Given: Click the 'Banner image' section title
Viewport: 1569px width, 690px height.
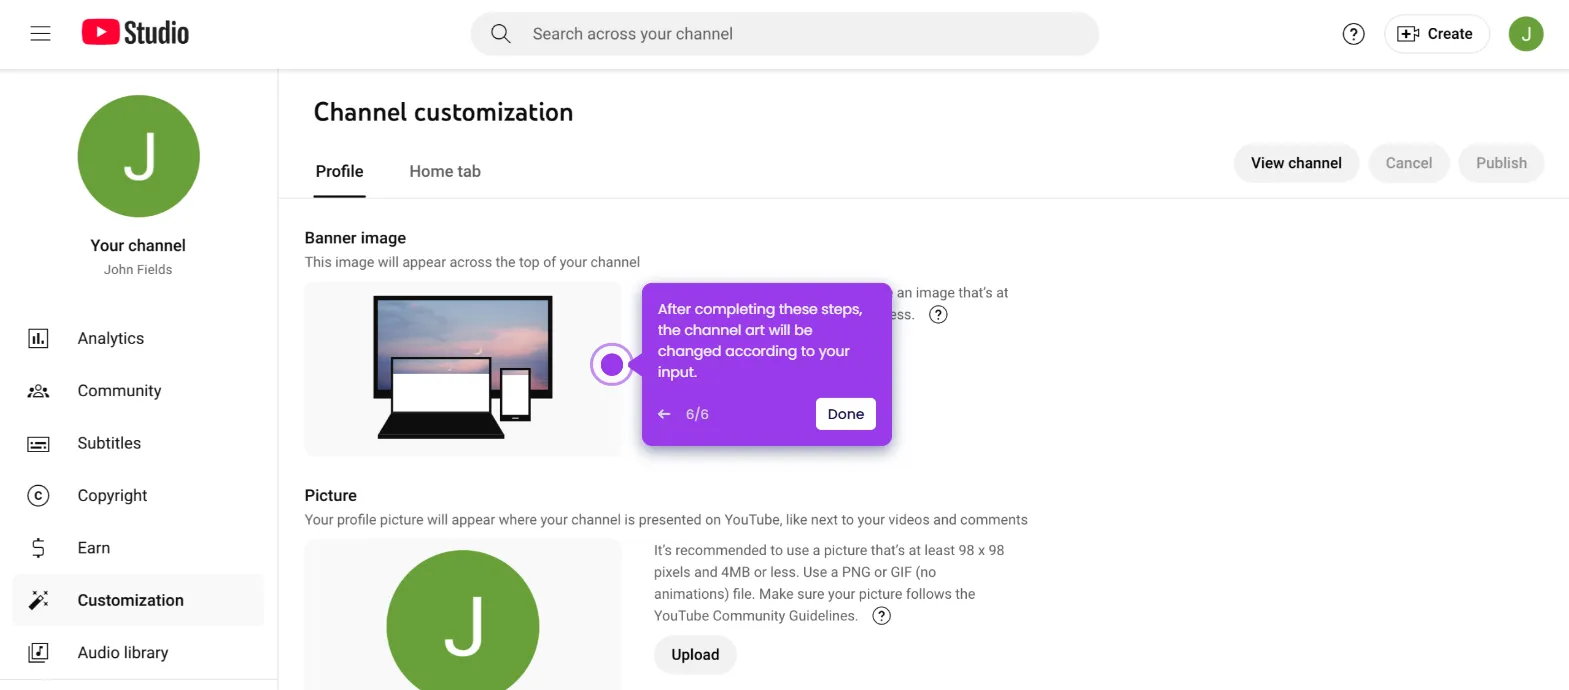Looking at the screenshot, I should (355, 238).
